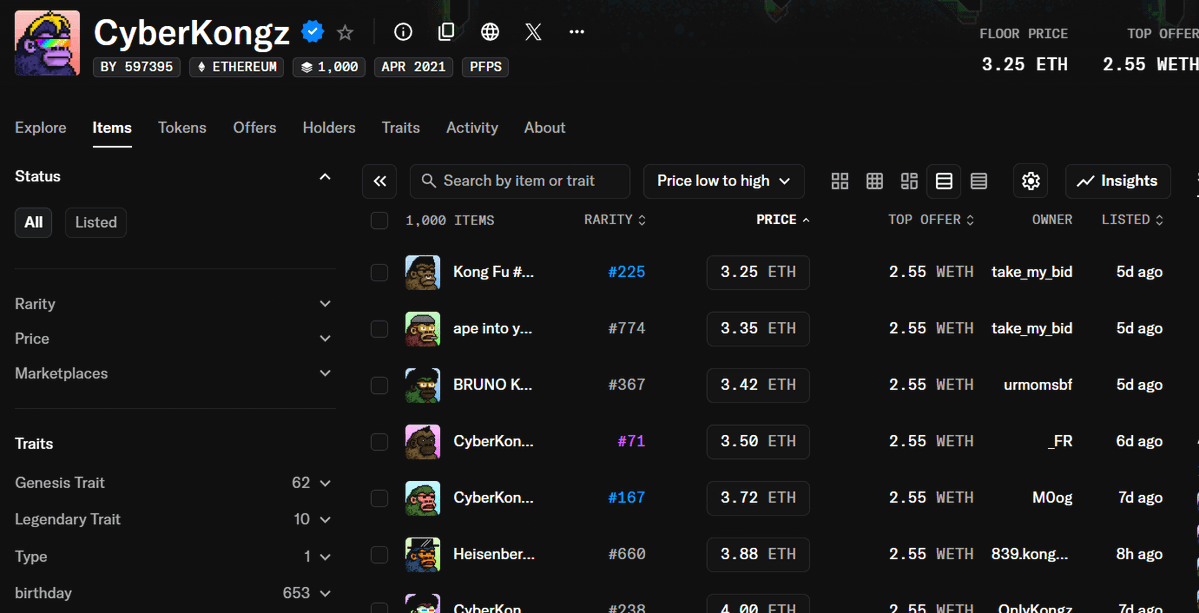Favorite the collection with the star icon
Screen dimensions: 1199x613
[346, 32]
